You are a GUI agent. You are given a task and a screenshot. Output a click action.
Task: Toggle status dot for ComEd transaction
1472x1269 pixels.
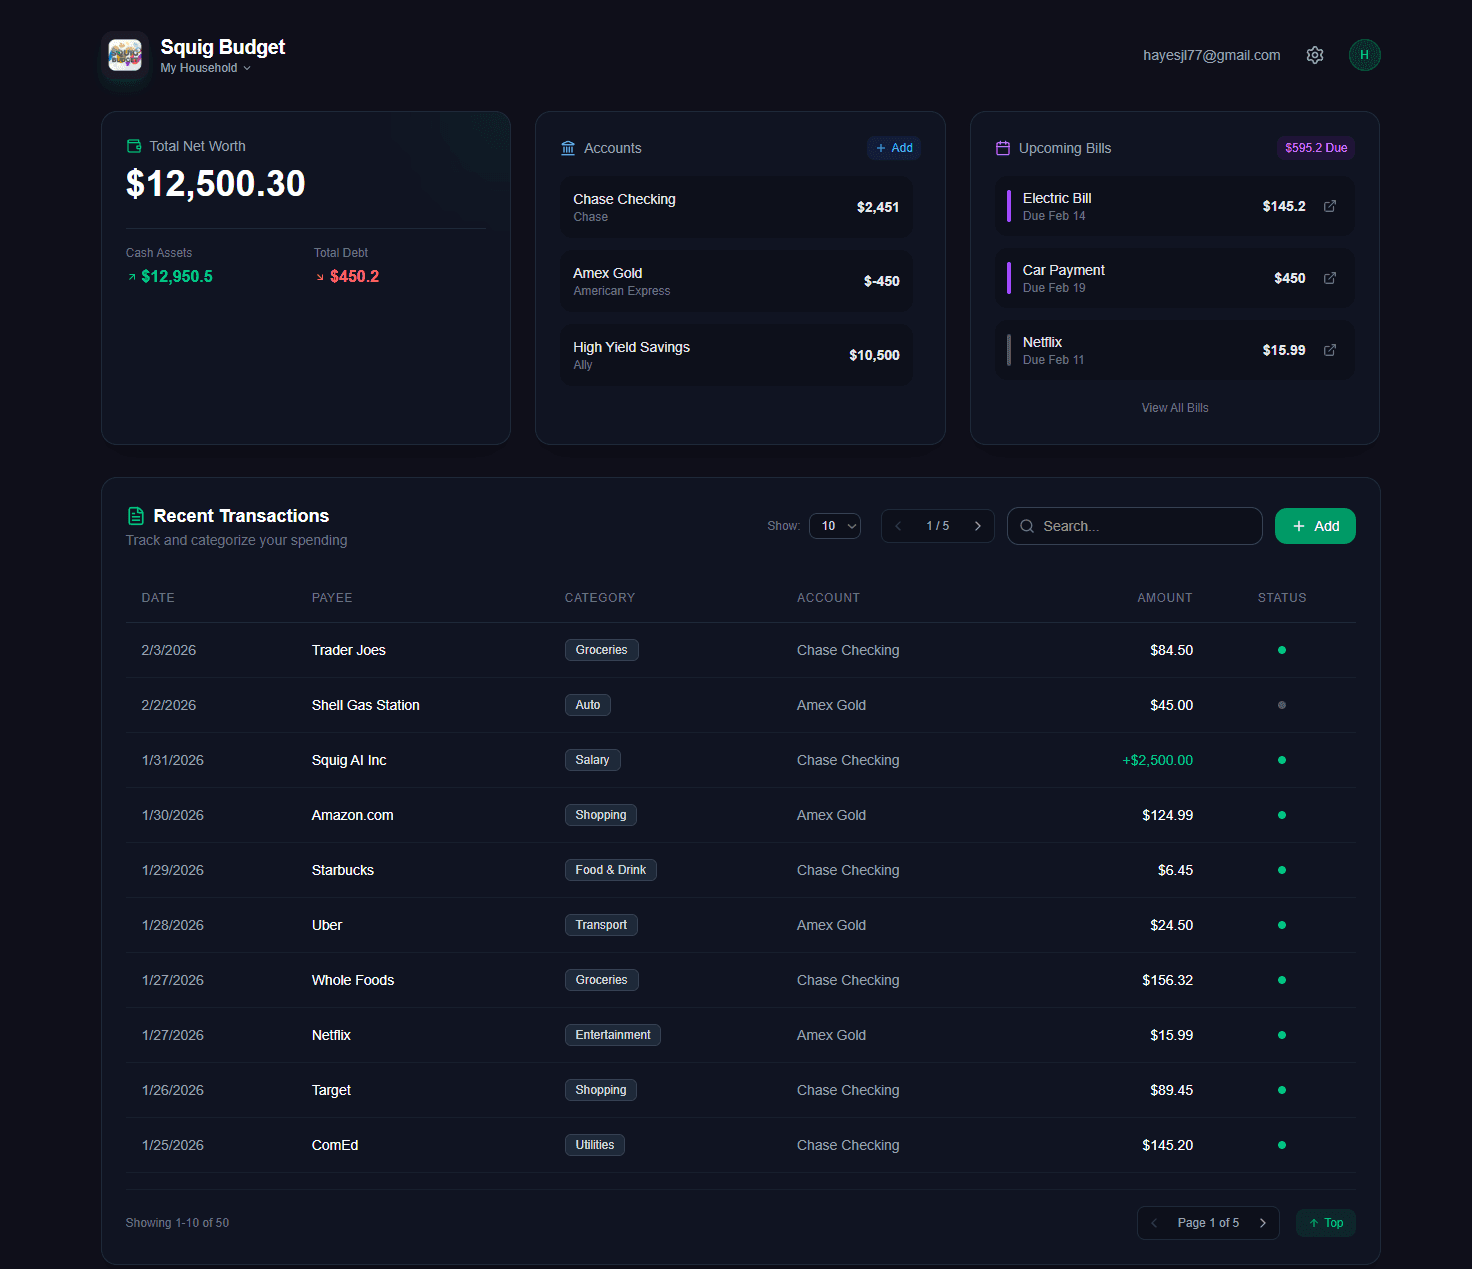pos(1282,1145)
